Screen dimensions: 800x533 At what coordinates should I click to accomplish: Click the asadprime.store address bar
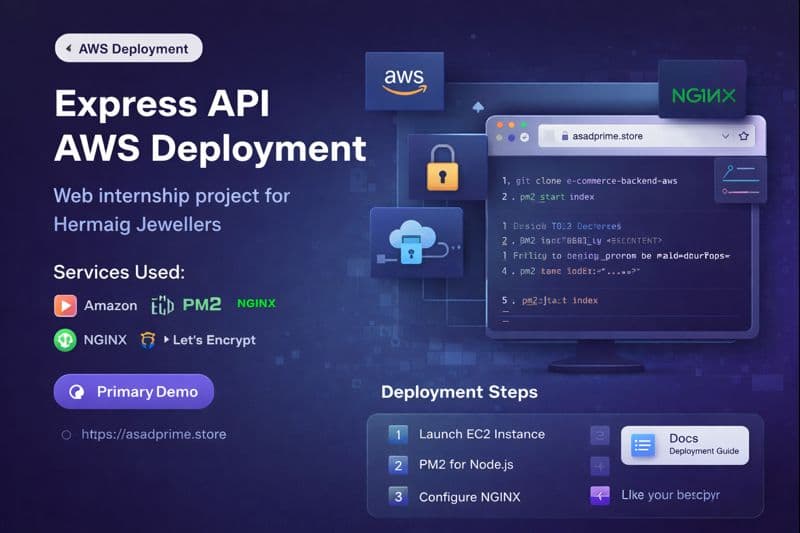tap(646, 136)
